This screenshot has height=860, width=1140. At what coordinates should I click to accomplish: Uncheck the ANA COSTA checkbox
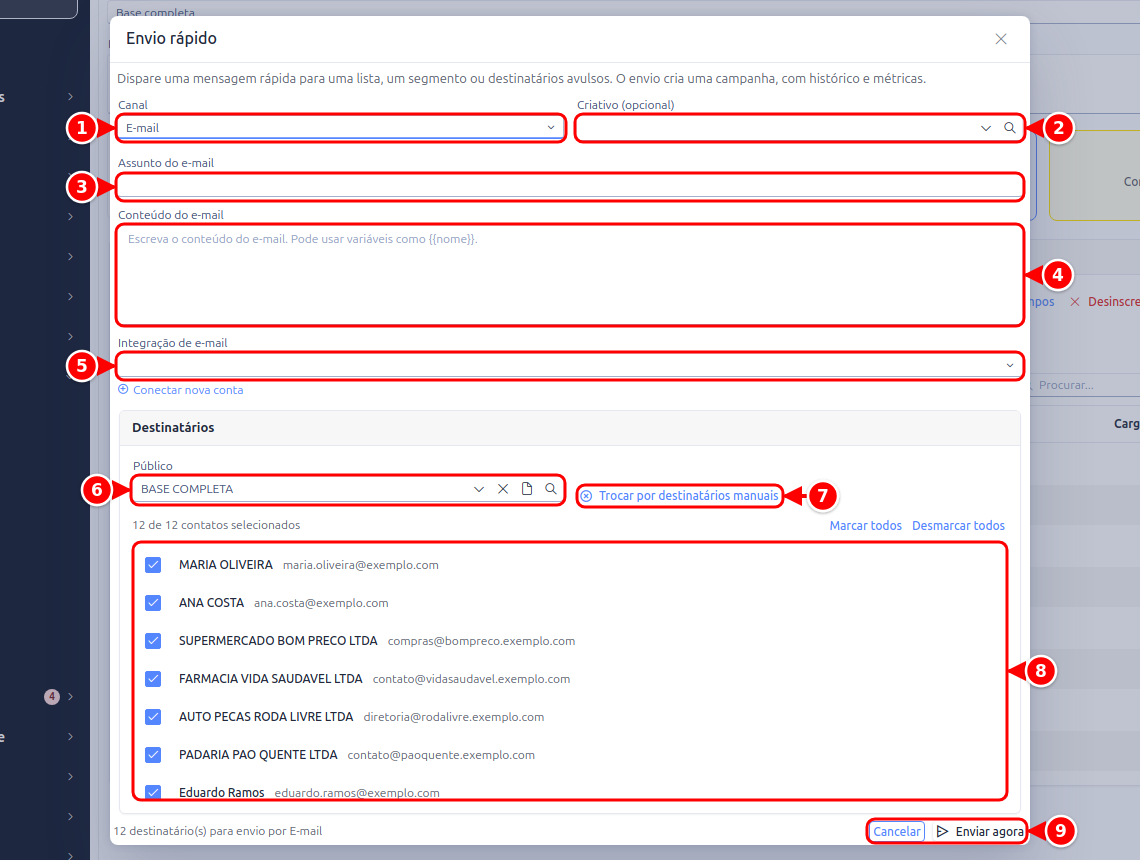pos(153,603)
